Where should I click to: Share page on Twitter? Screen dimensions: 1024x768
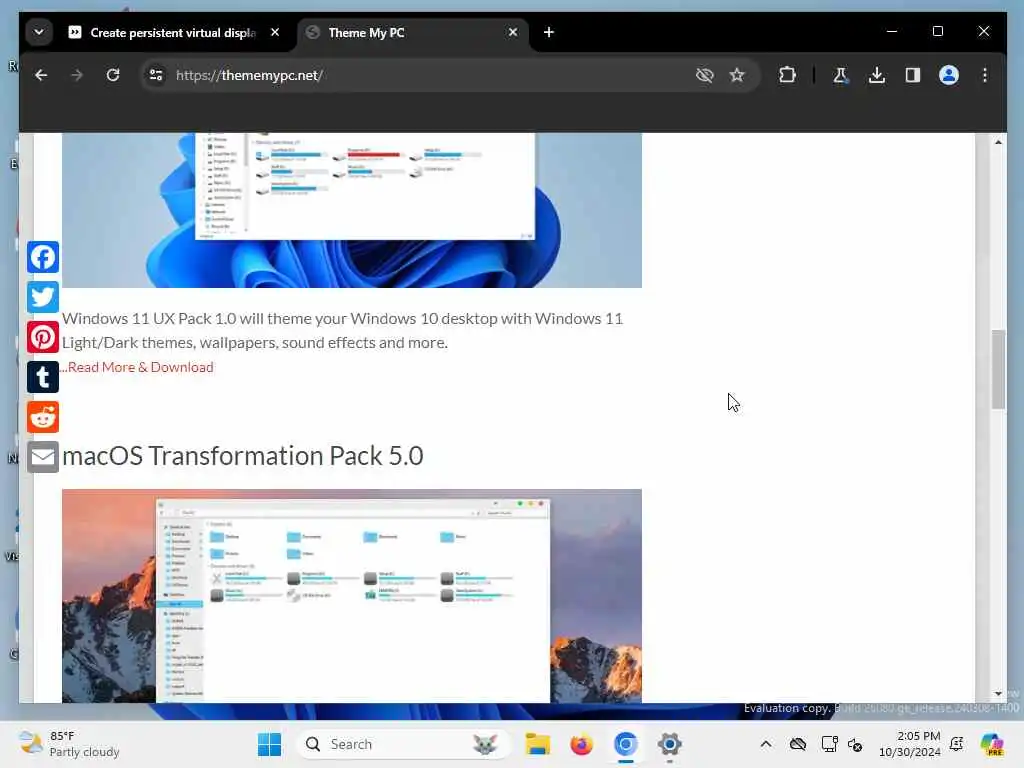(43, 297)
